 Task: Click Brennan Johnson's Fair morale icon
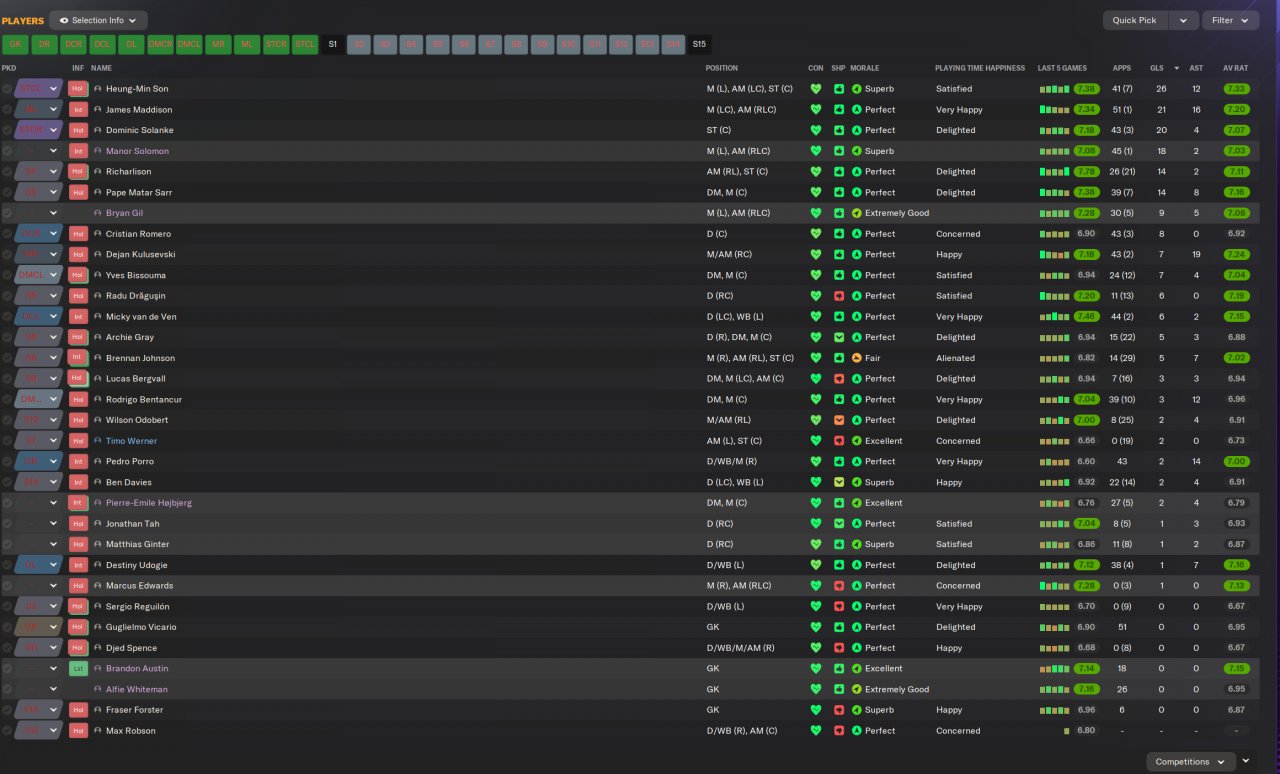tap(857, 358)
